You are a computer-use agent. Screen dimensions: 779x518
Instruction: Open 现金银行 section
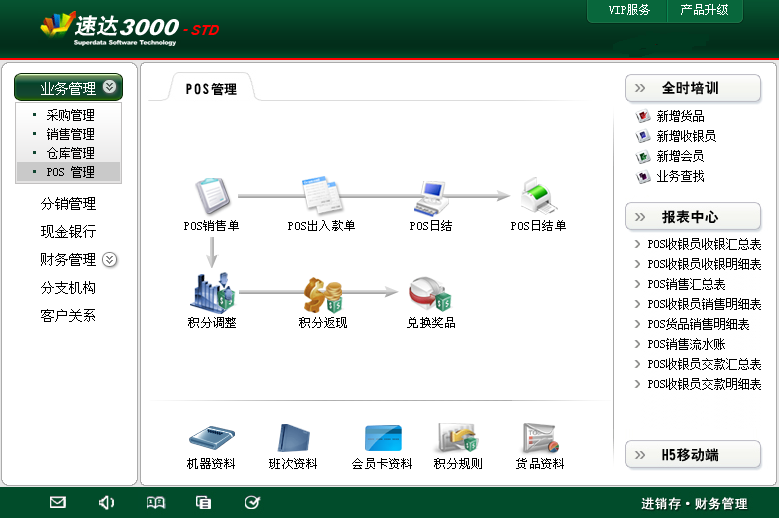pos(69,231)
